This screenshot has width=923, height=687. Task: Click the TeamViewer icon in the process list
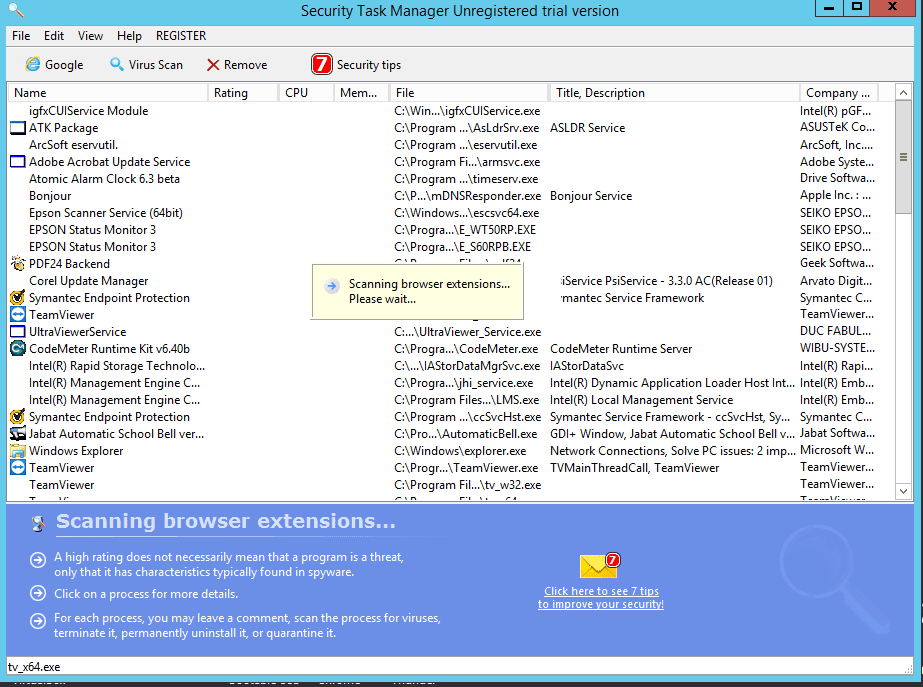tap(17, 314)
